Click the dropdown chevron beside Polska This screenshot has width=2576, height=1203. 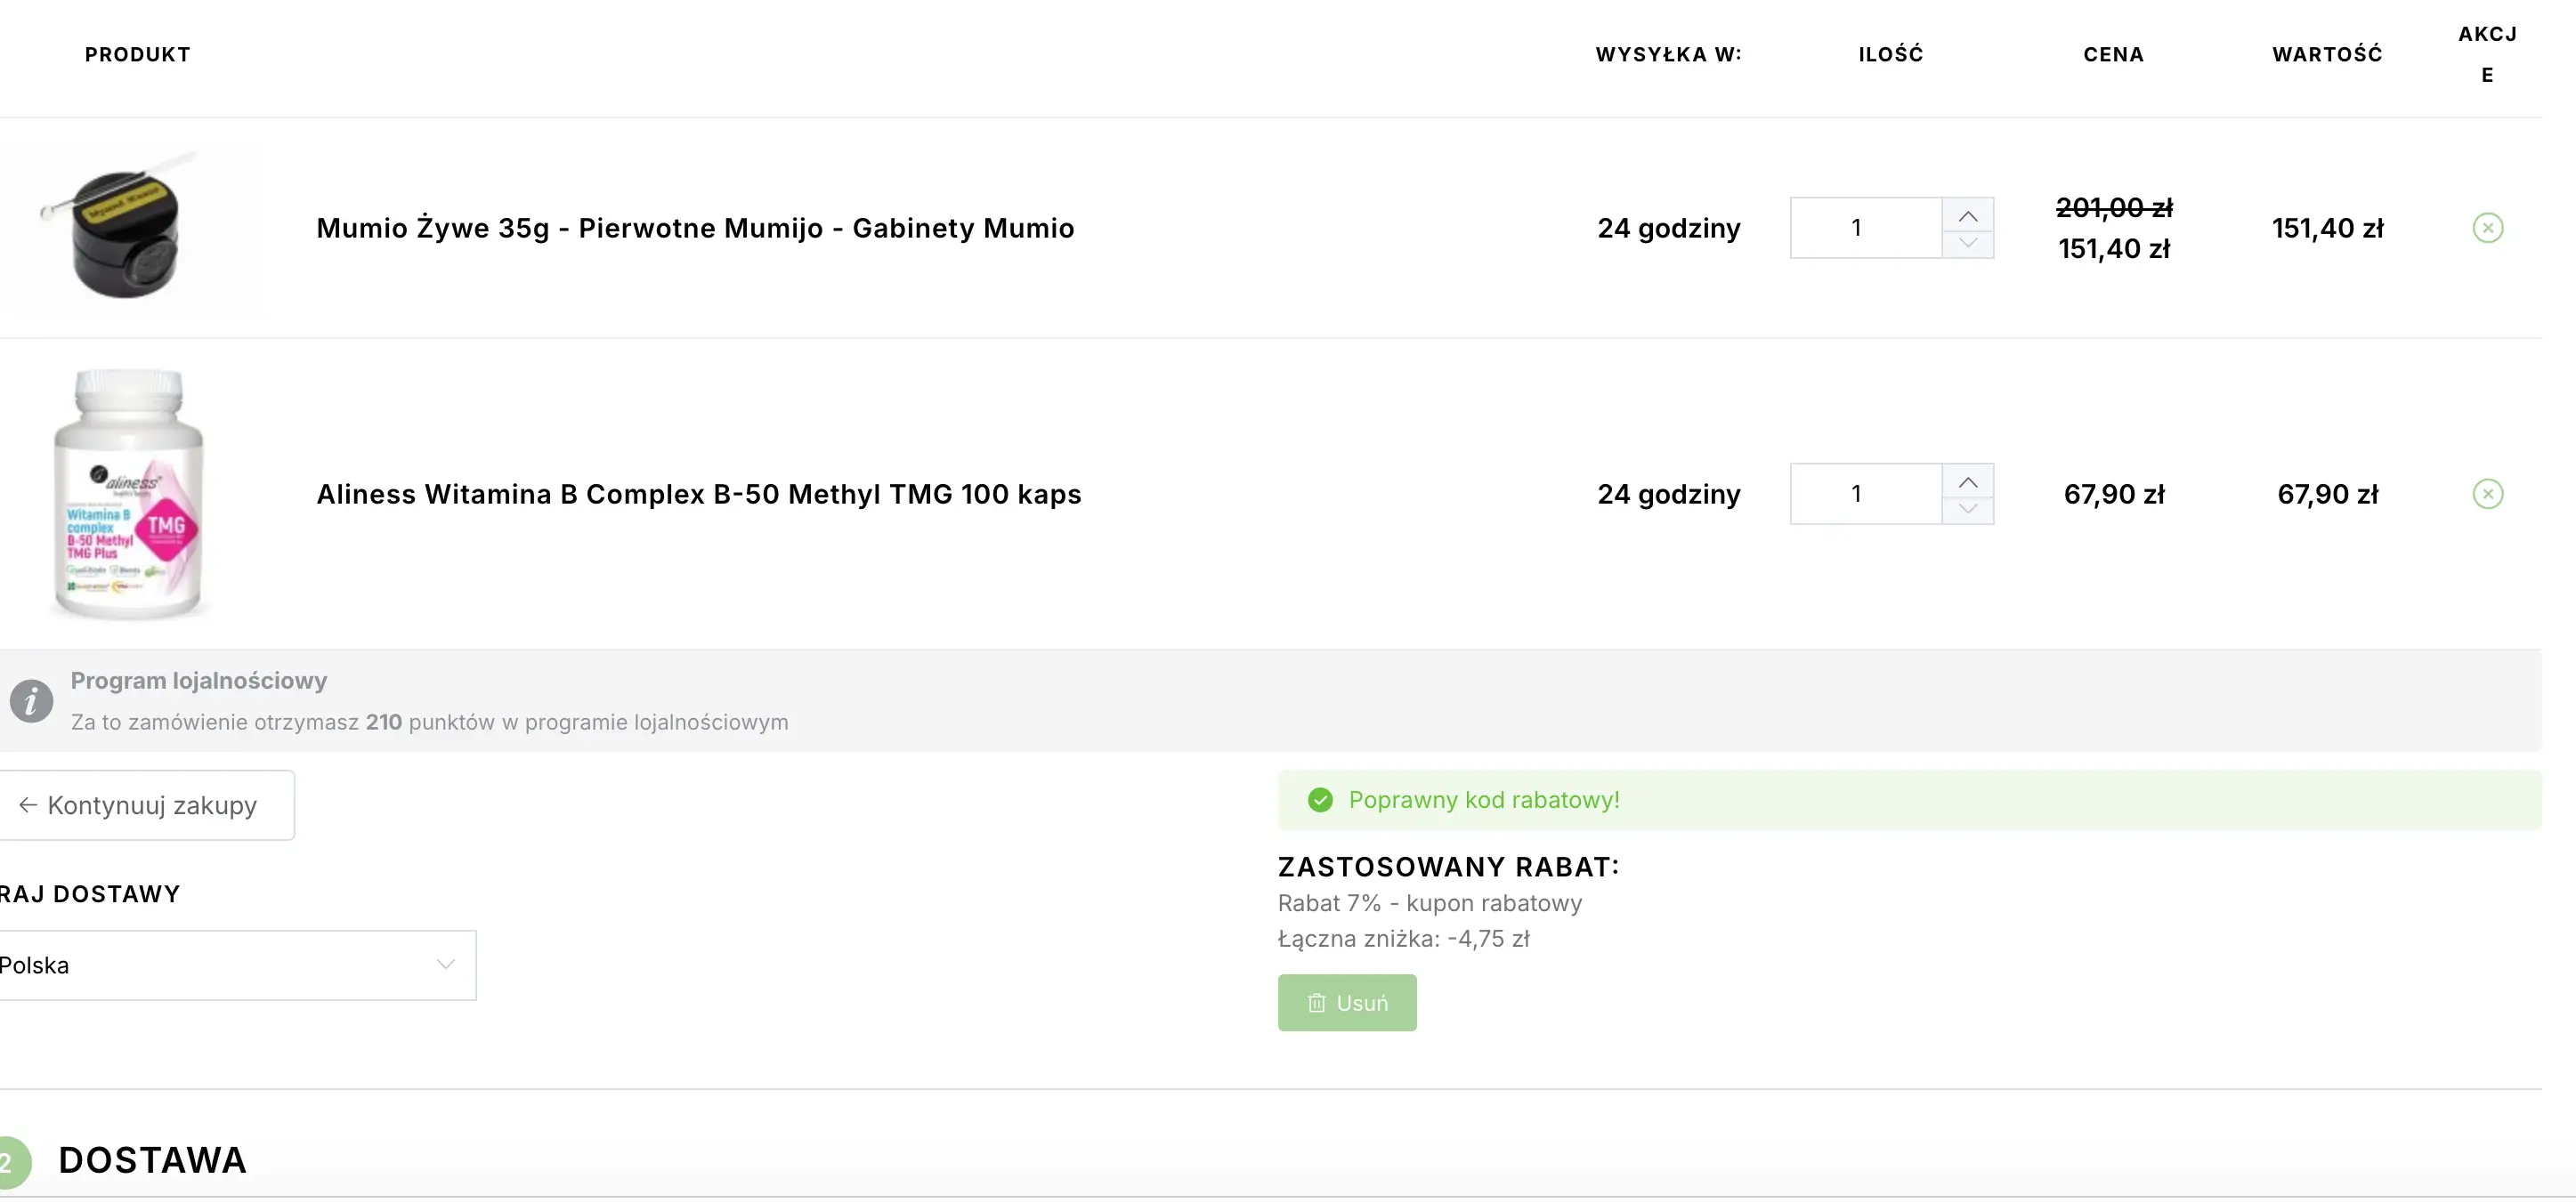pos(446,964)
